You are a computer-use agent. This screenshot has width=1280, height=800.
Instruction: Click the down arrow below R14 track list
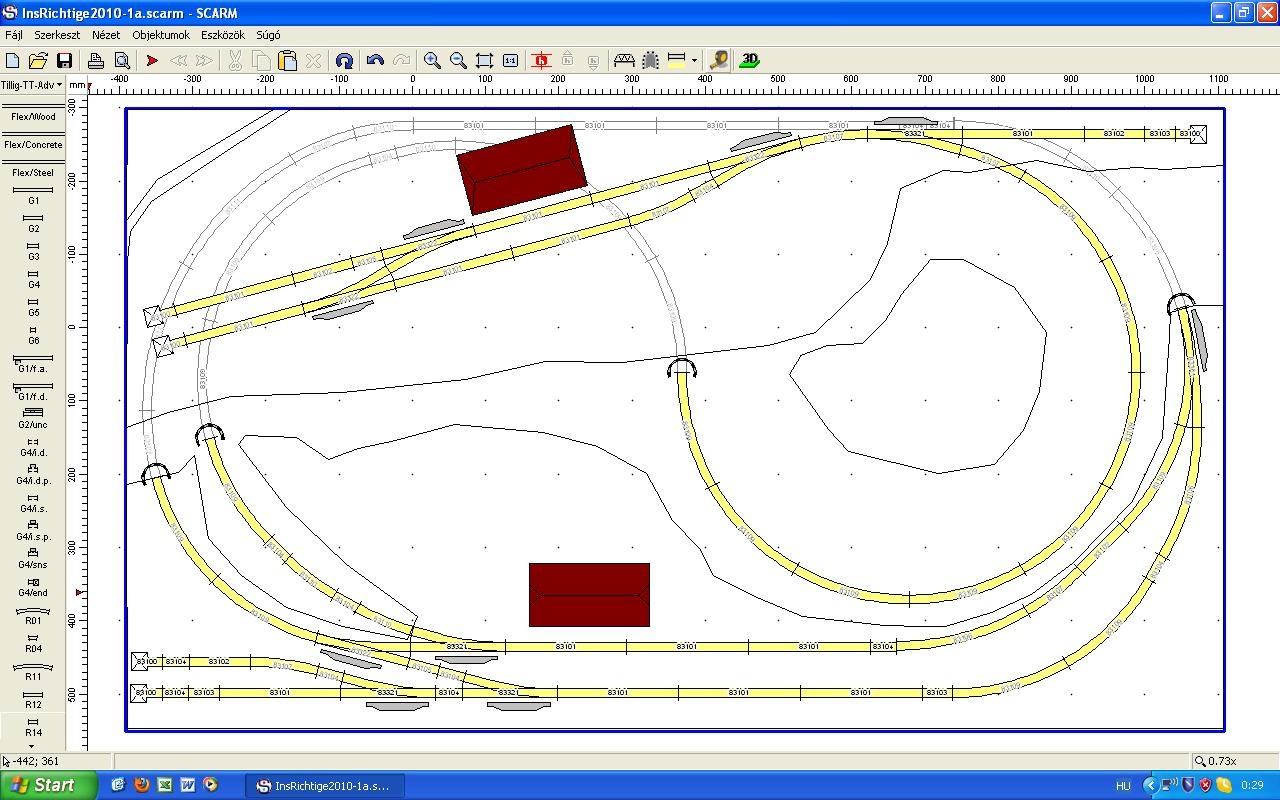pos(32,746)
